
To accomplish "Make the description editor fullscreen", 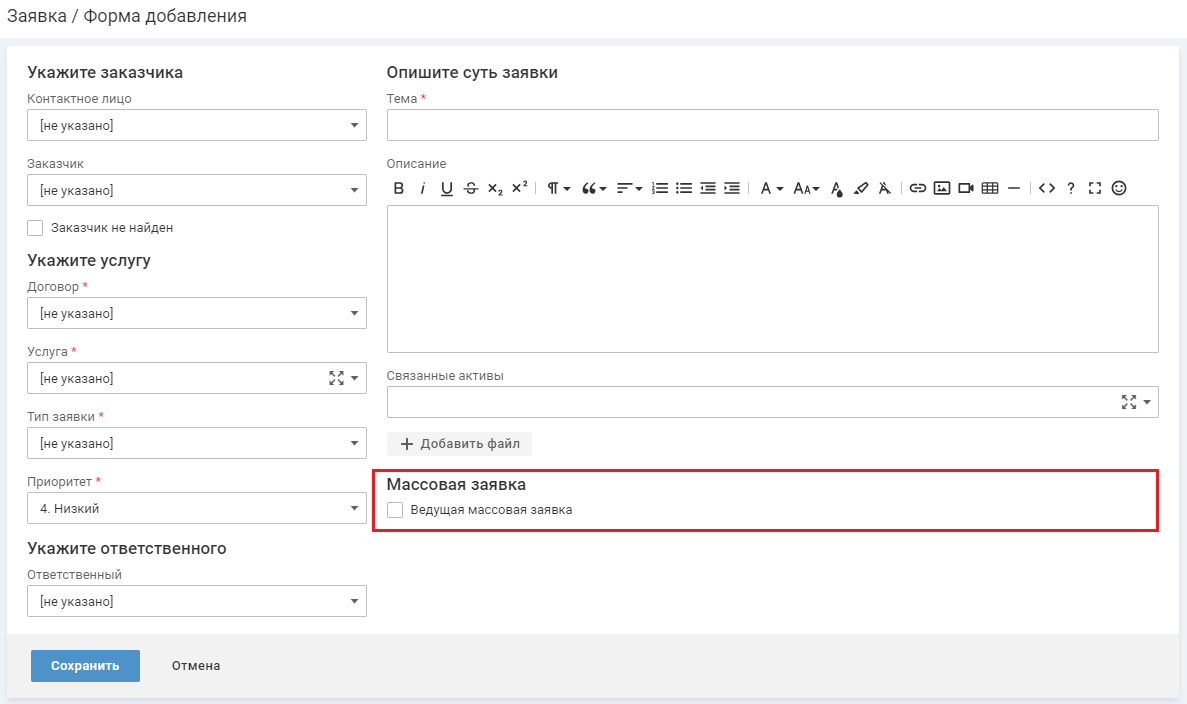I will coord(1095,188).
